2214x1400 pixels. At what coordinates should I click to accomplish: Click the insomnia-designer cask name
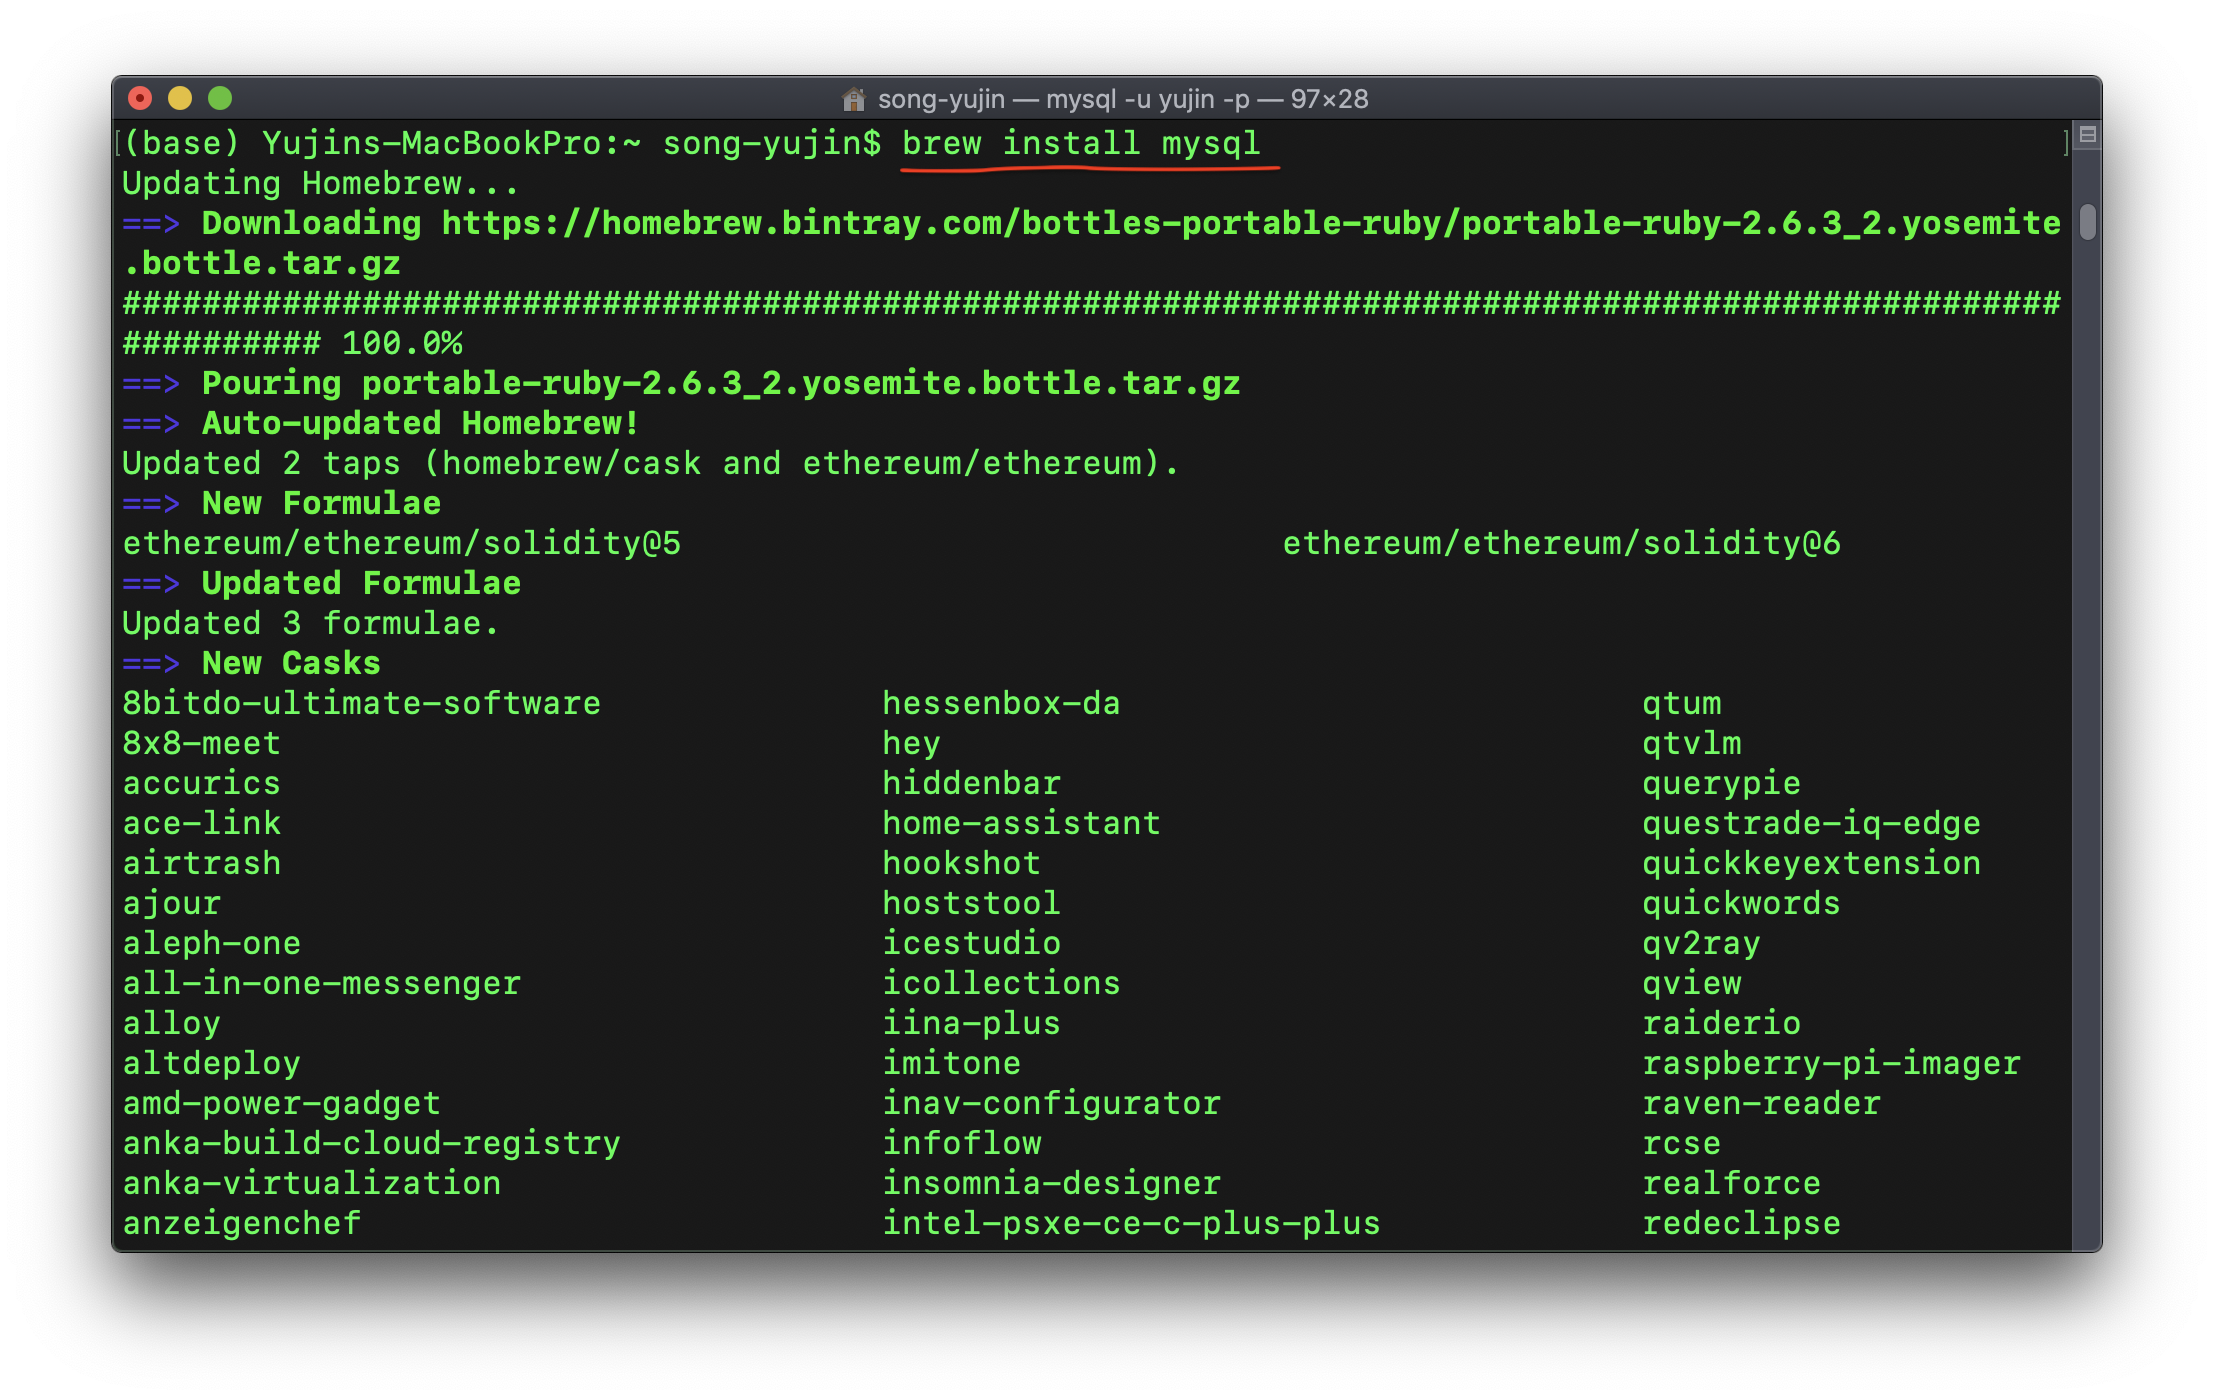point(1050,1184)
